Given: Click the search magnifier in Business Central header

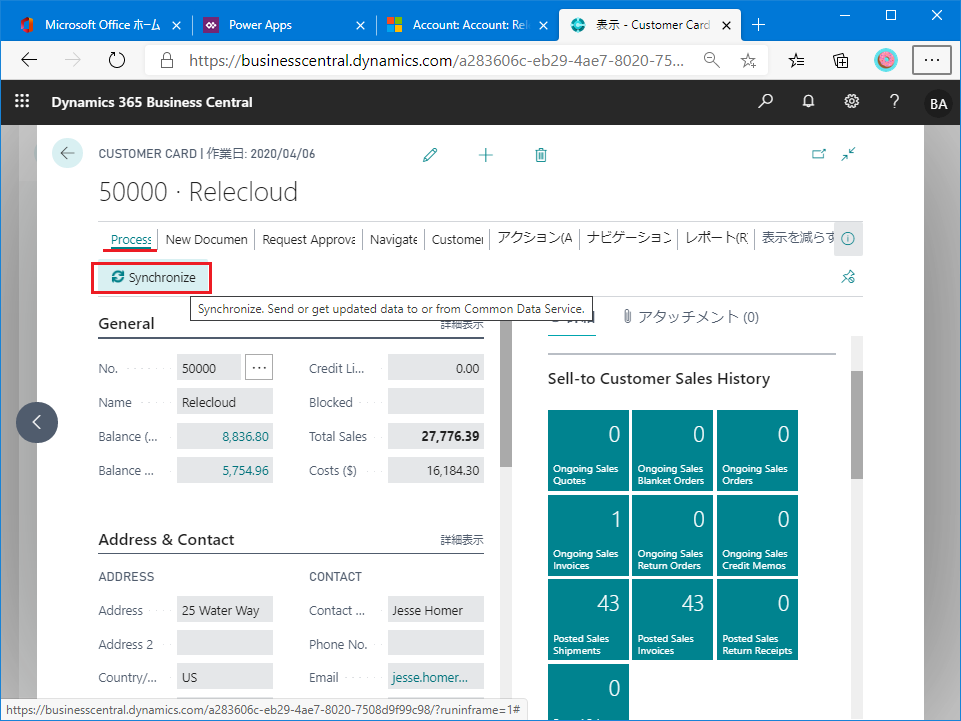Looking at the screenshot, I should (x=765, y=101).
